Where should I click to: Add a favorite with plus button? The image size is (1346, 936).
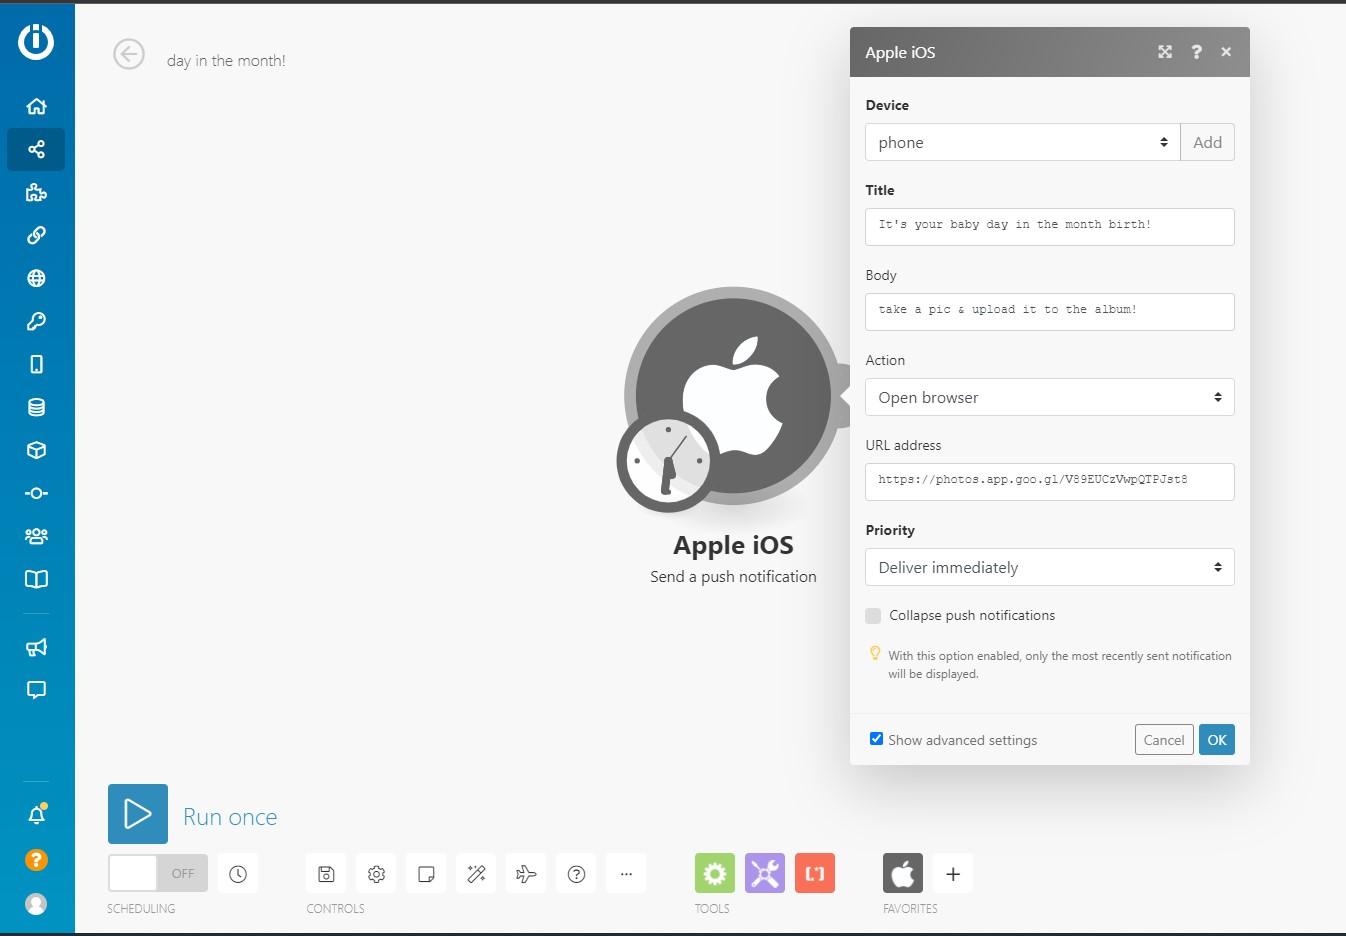pos(953,874)
